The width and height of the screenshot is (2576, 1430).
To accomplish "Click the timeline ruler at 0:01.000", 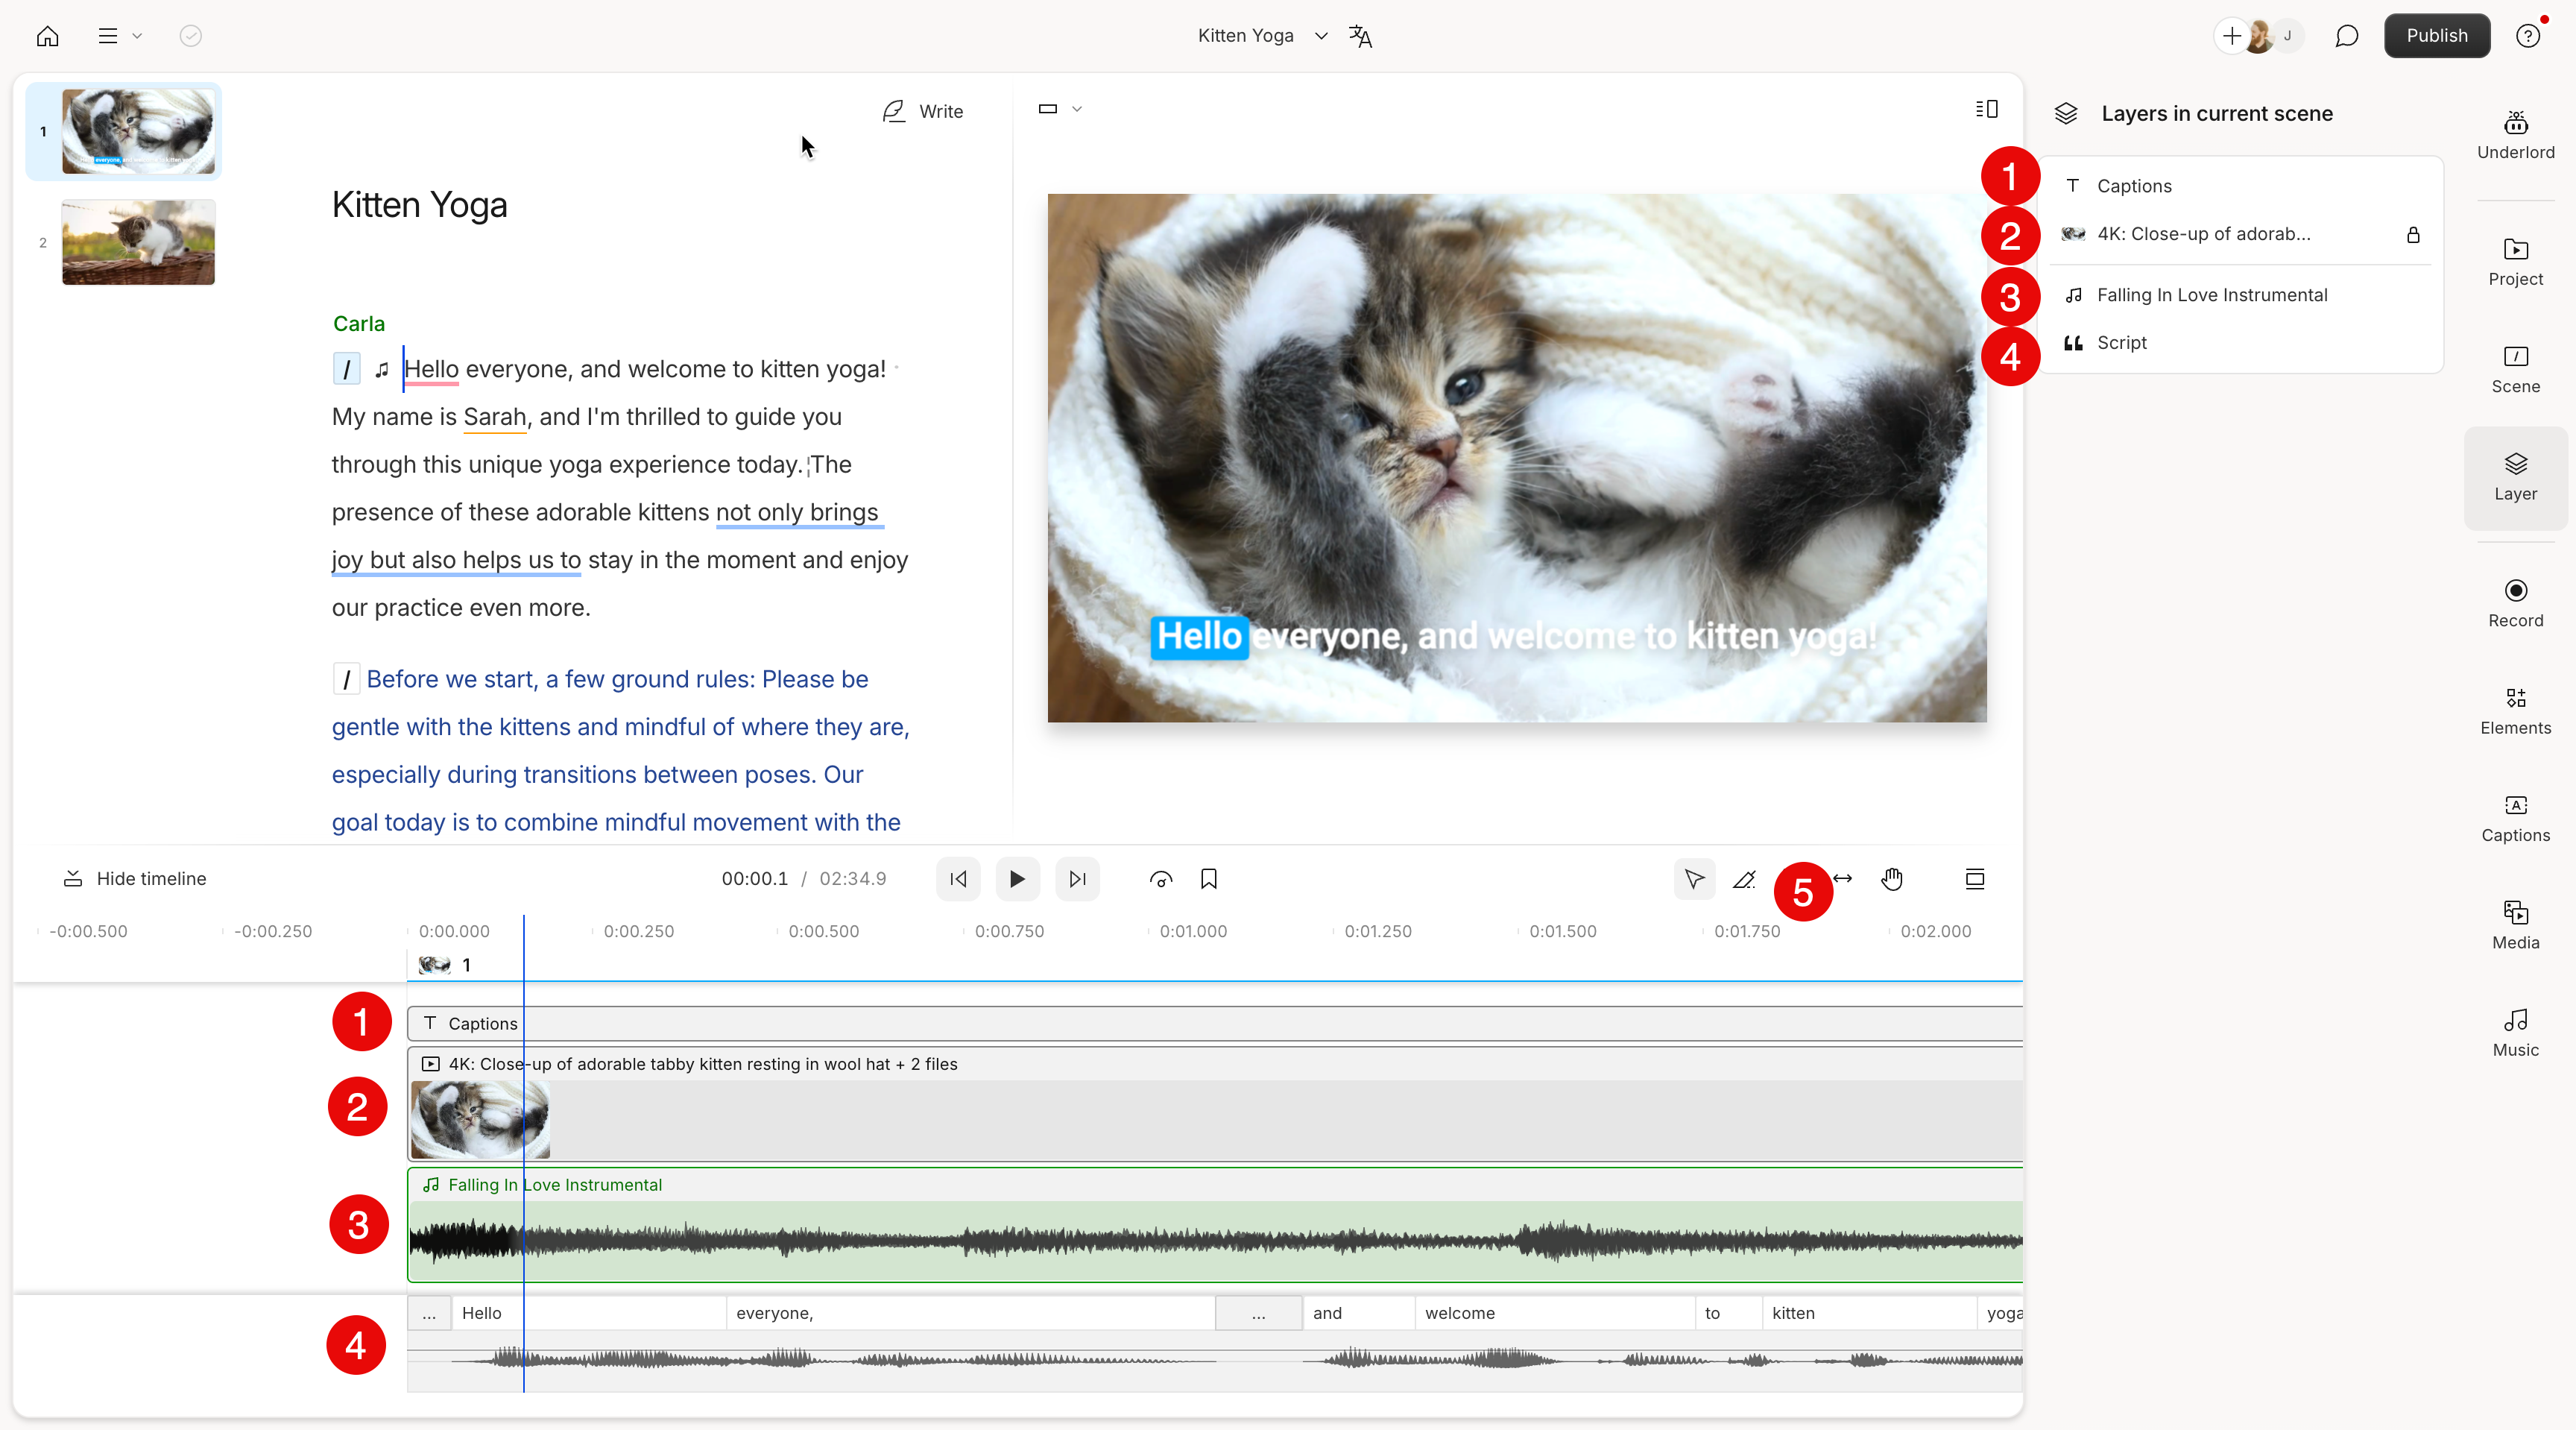I will (1192, 931).
